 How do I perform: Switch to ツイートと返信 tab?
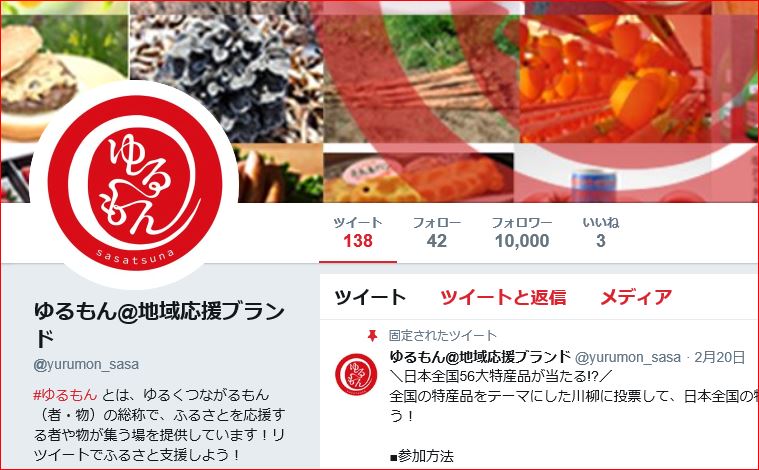pos(503,297)
